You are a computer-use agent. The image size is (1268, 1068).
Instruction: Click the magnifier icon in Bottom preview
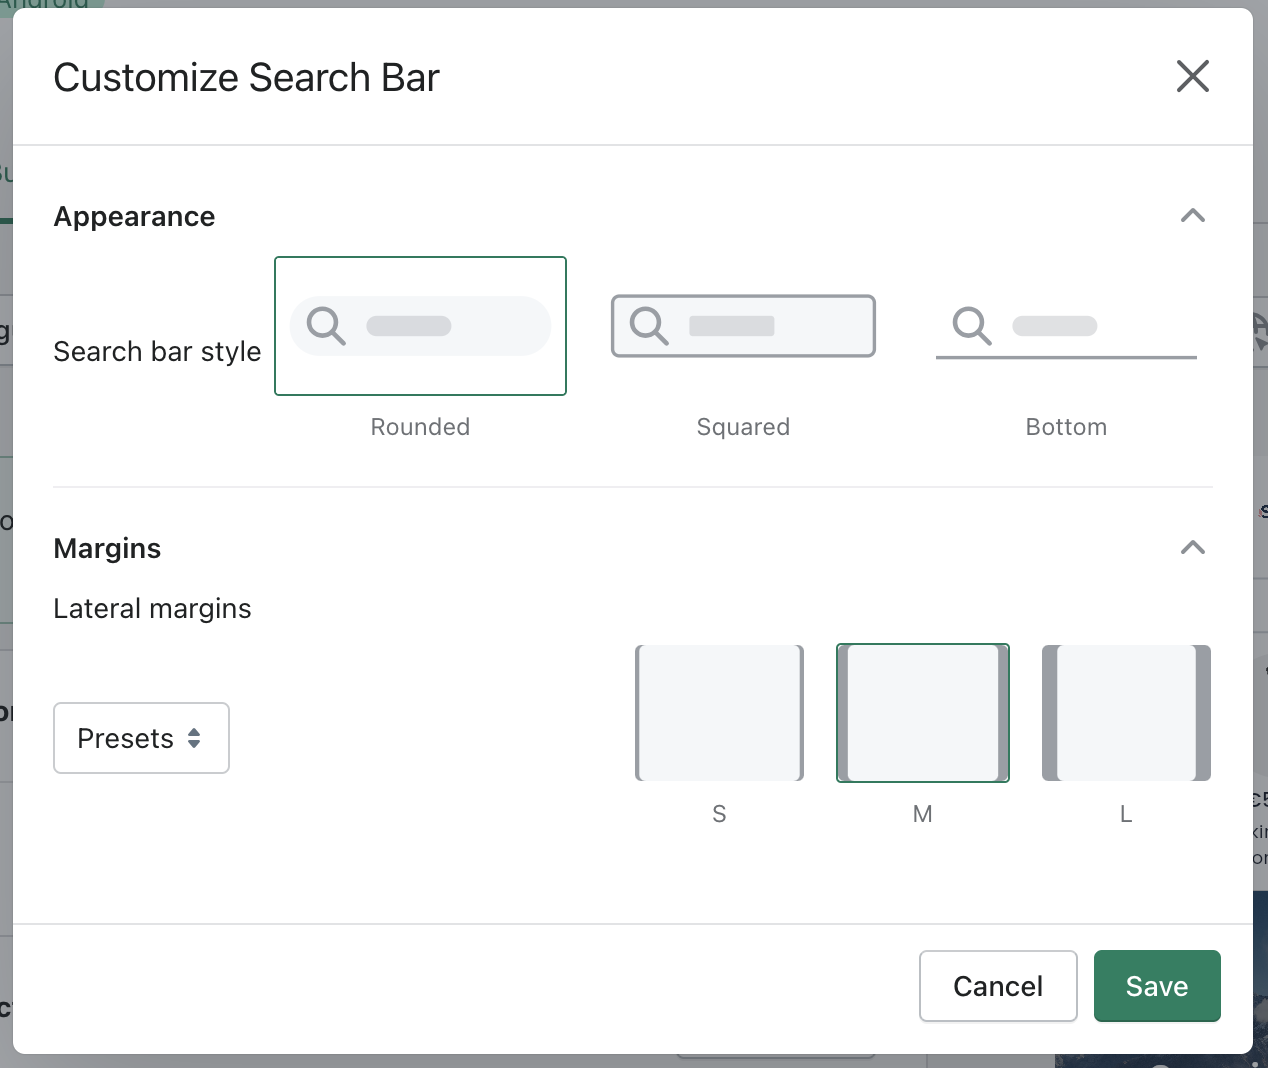coord(971,326)
